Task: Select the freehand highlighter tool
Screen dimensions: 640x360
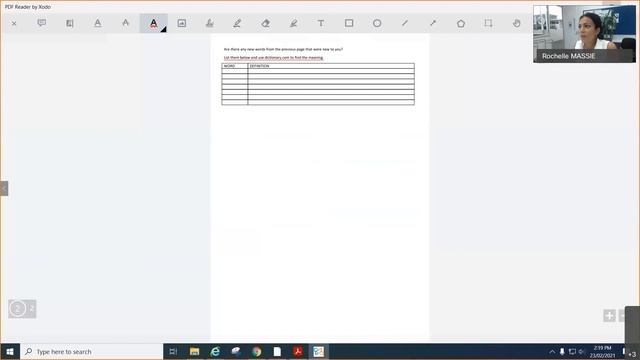Action: coord(293,23)
